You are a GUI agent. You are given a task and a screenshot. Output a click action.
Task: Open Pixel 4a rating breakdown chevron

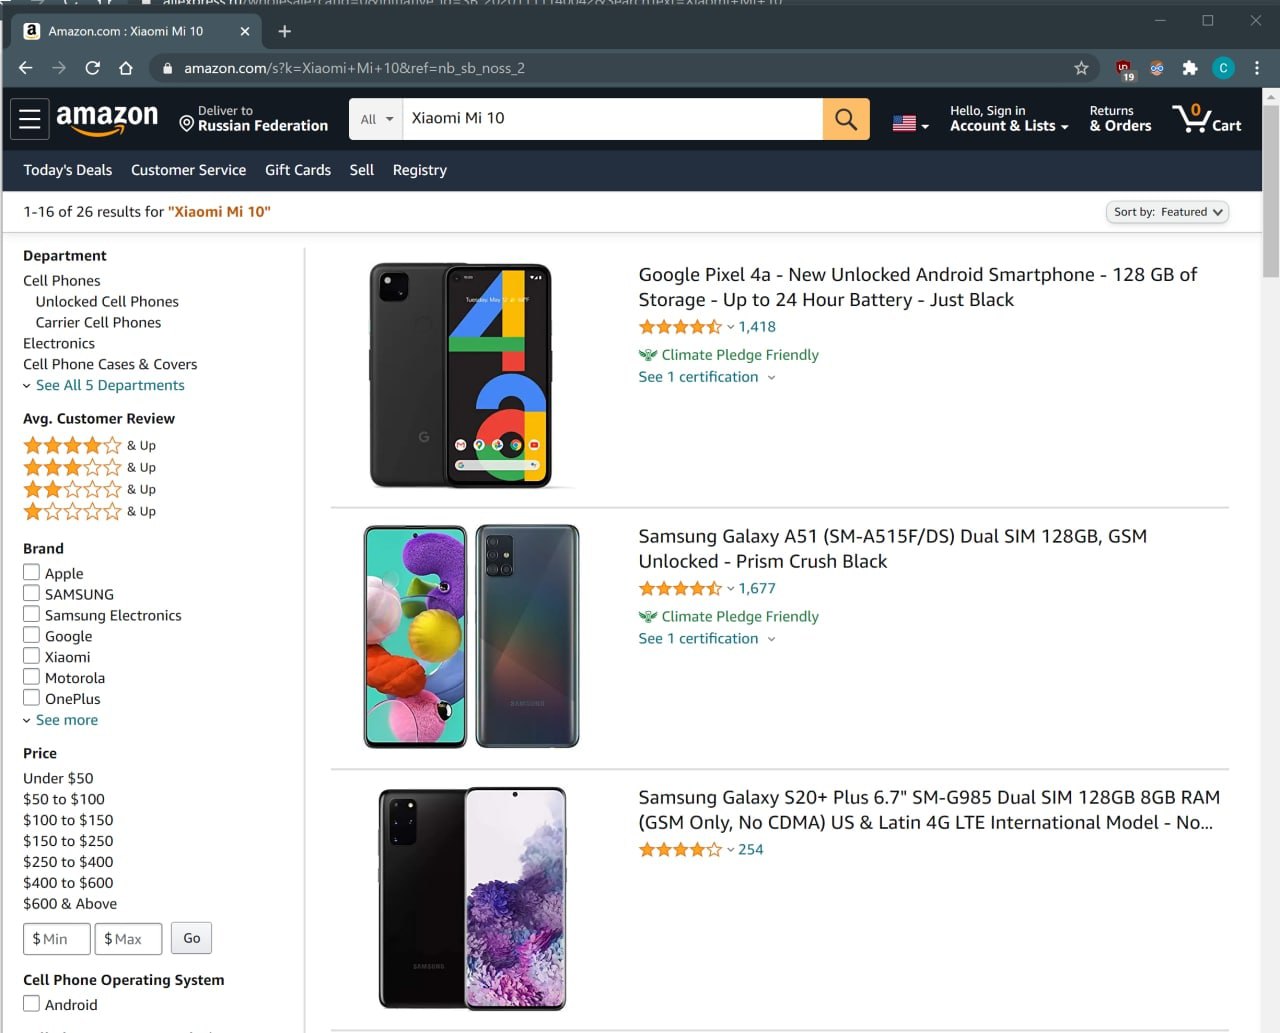730,327
